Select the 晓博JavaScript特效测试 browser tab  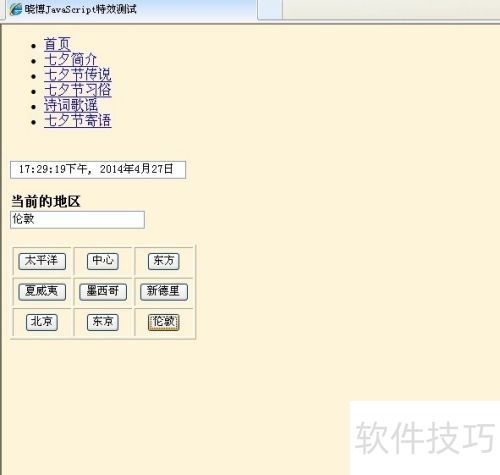(x=131, y=10)
